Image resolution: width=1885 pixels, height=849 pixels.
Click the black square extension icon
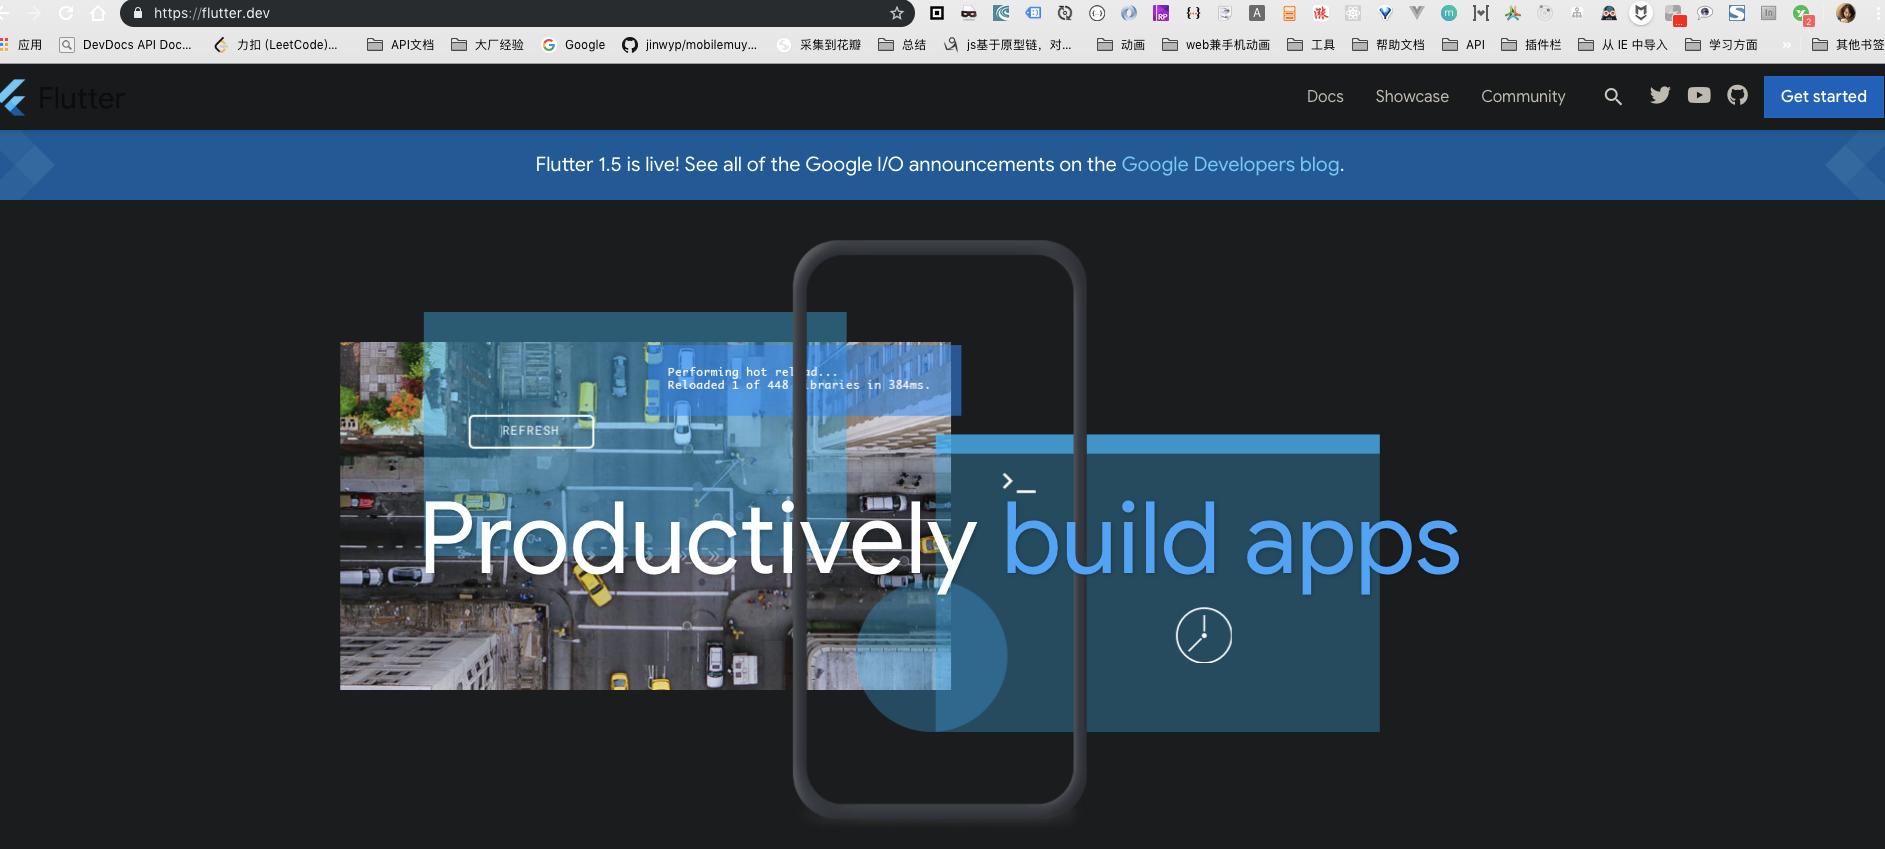(x=937, y=13)
